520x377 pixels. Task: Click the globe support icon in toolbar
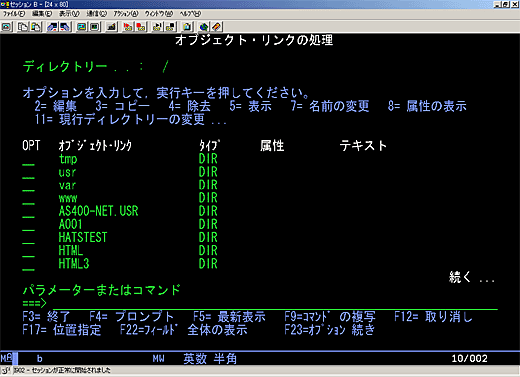pos(204,27)
